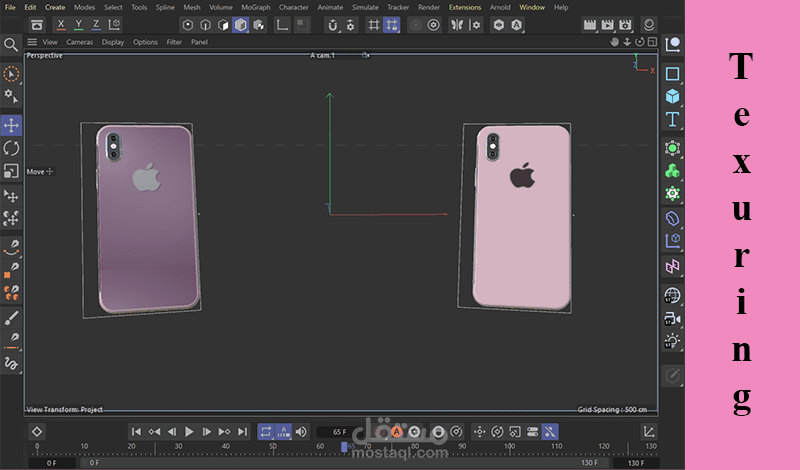This screenshot has width=800, height=470.
Task: Toggle the Y axis lock
Action: point(79,24)
